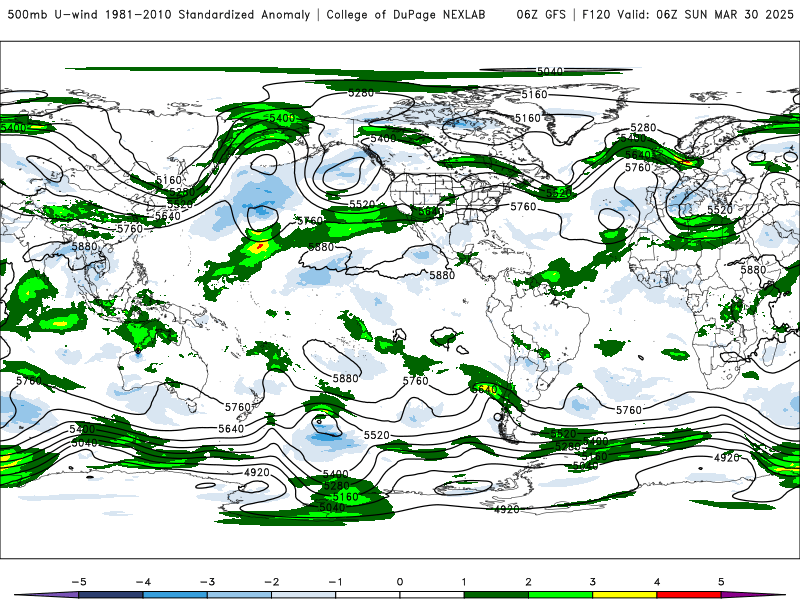
Task: Click the 5880 contour label over Southeast Asia
Action: pos(84,246)
